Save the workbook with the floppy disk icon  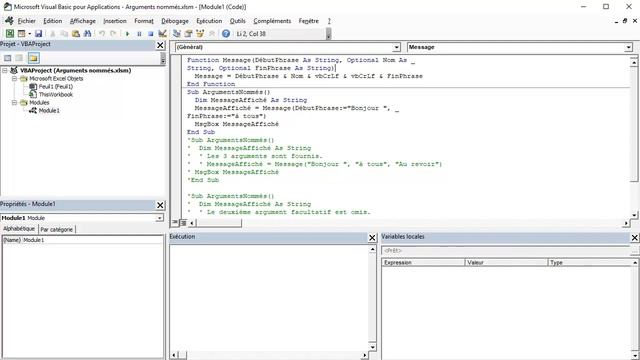[x=38, y=33]
